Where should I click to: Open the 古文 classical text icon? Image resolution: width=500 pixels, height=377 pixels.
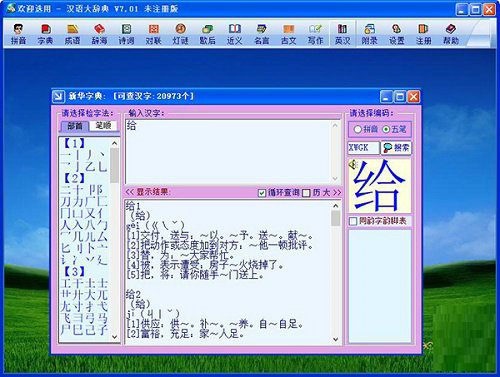[288, 34]
